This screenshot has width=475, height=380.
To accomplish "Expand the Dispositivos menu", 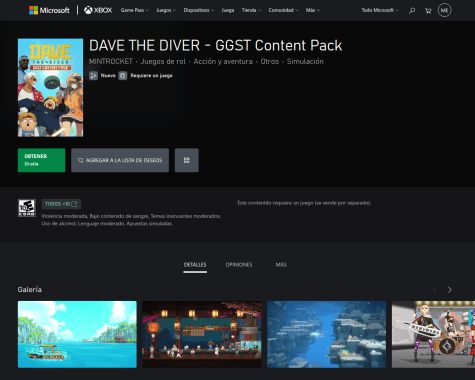I will click(199, 10).
